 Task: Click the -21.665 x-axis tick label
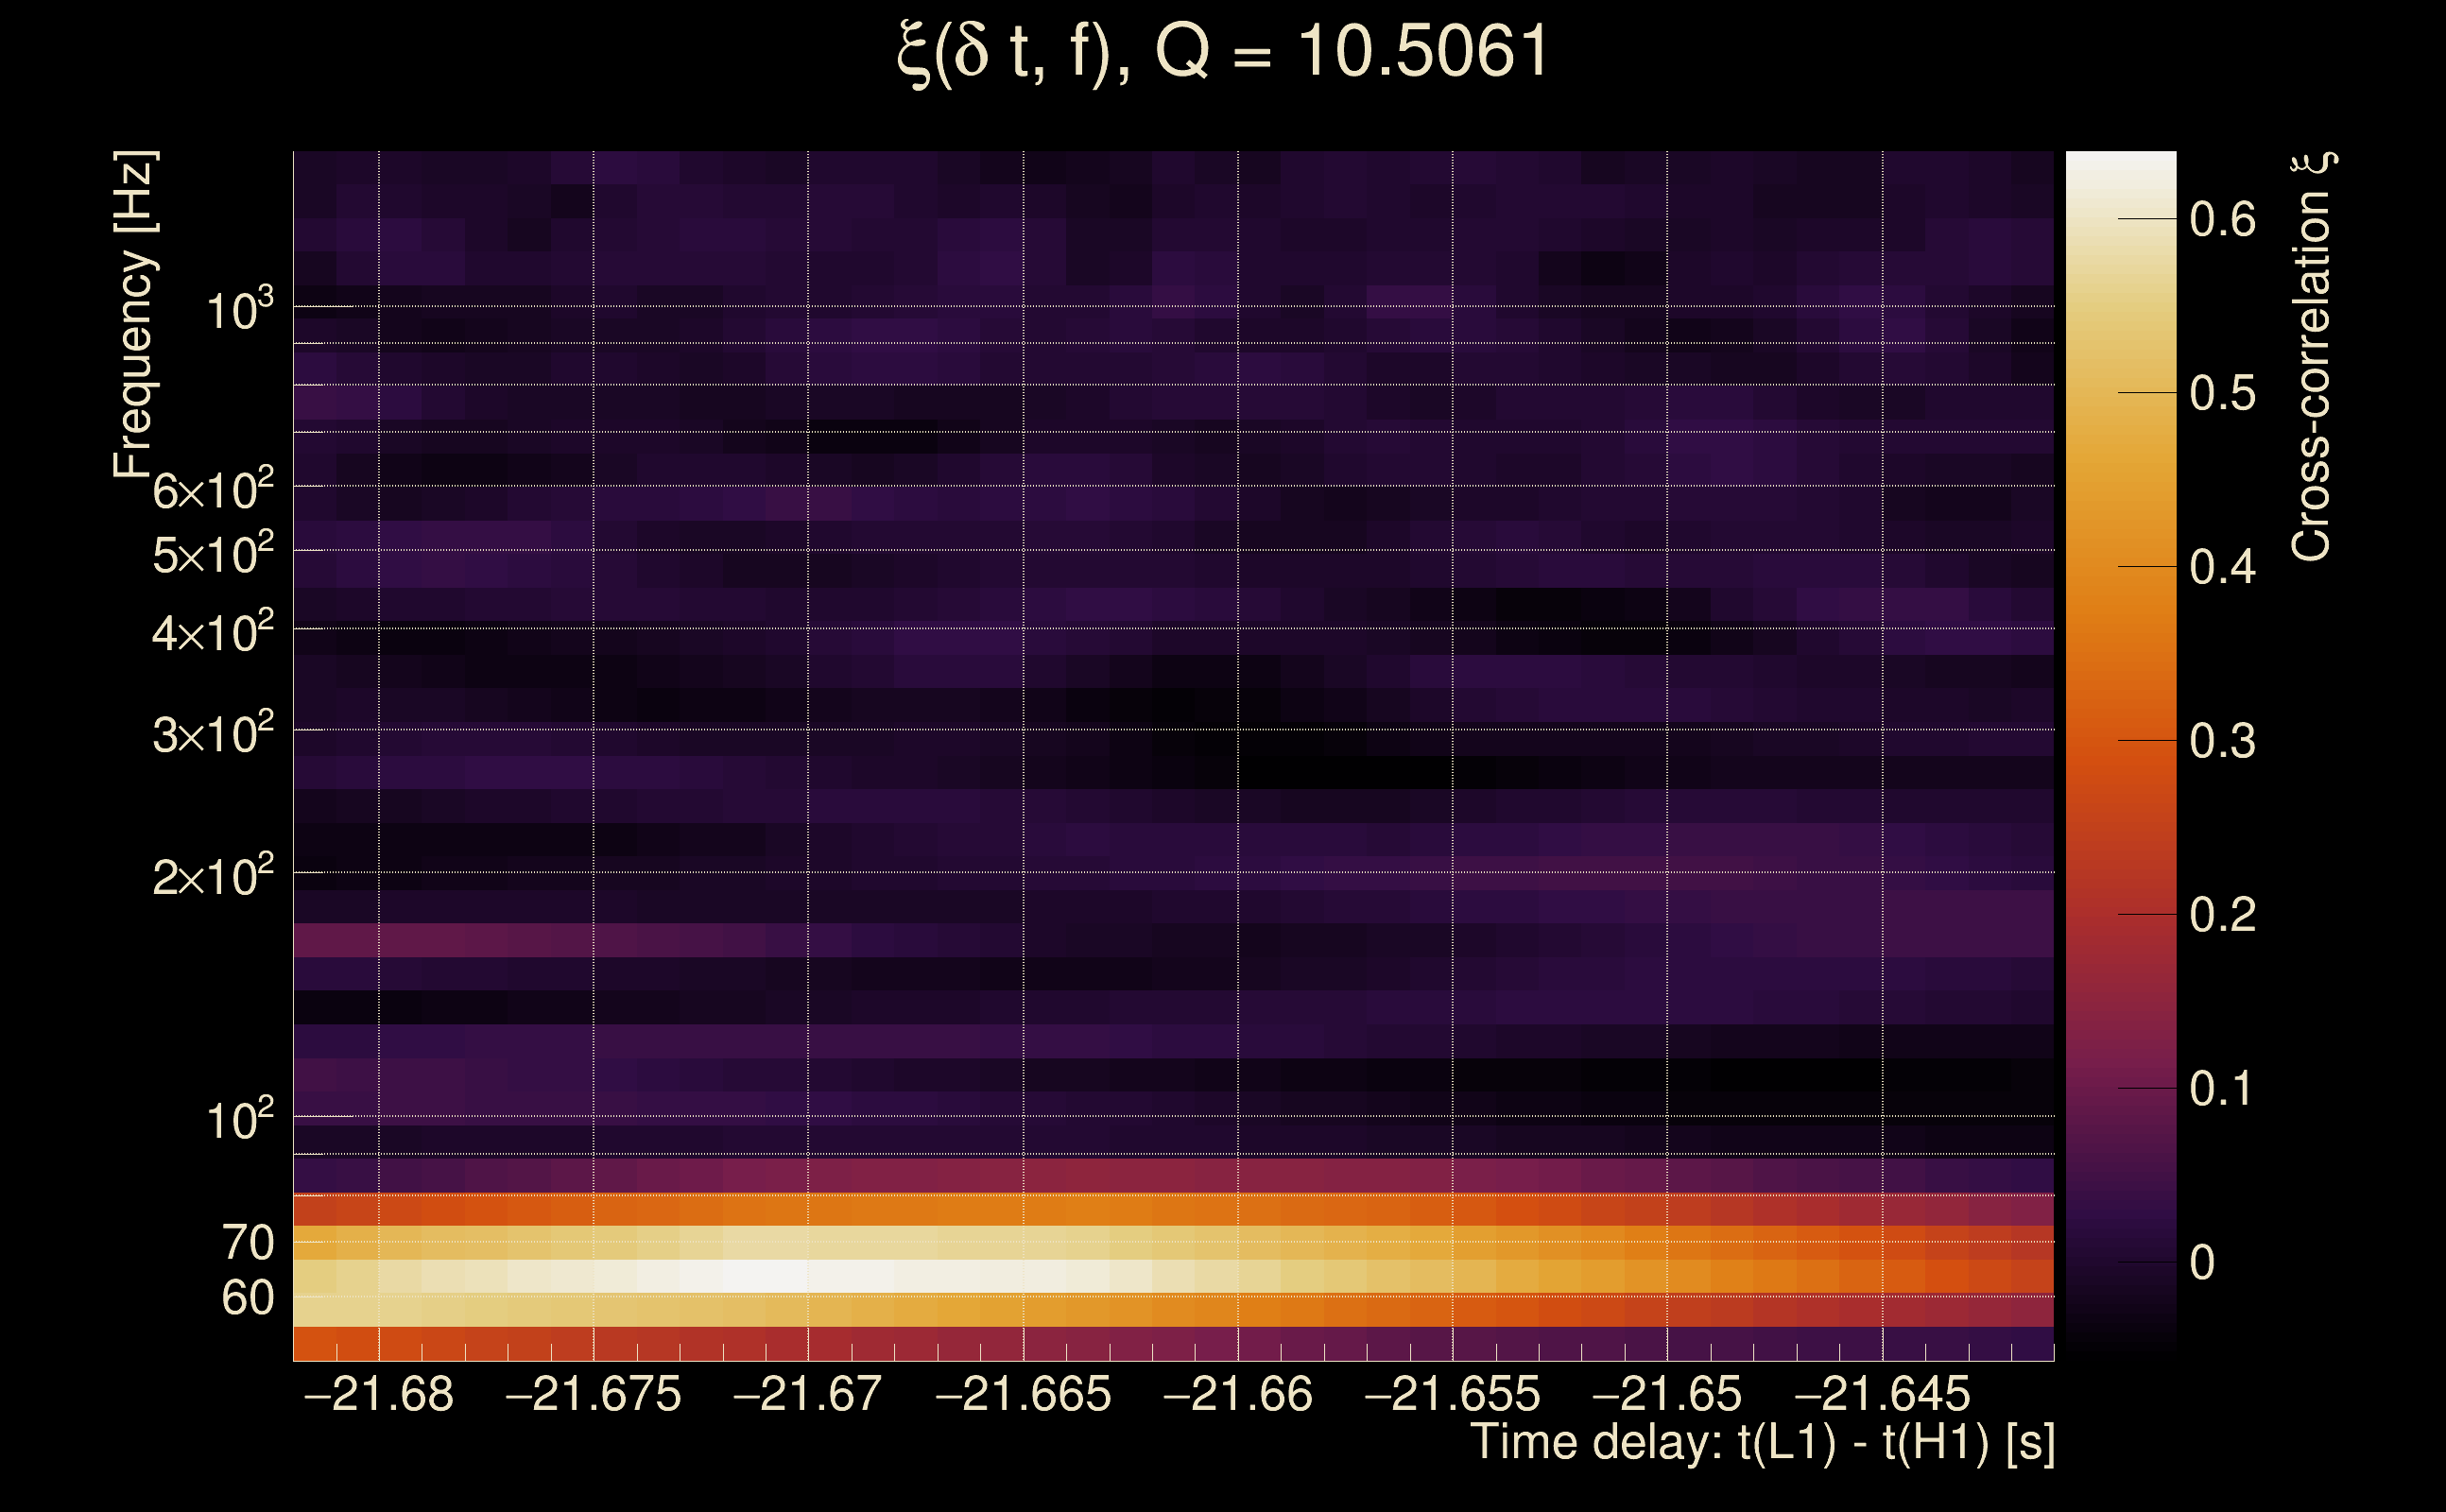point(1022,1394)
